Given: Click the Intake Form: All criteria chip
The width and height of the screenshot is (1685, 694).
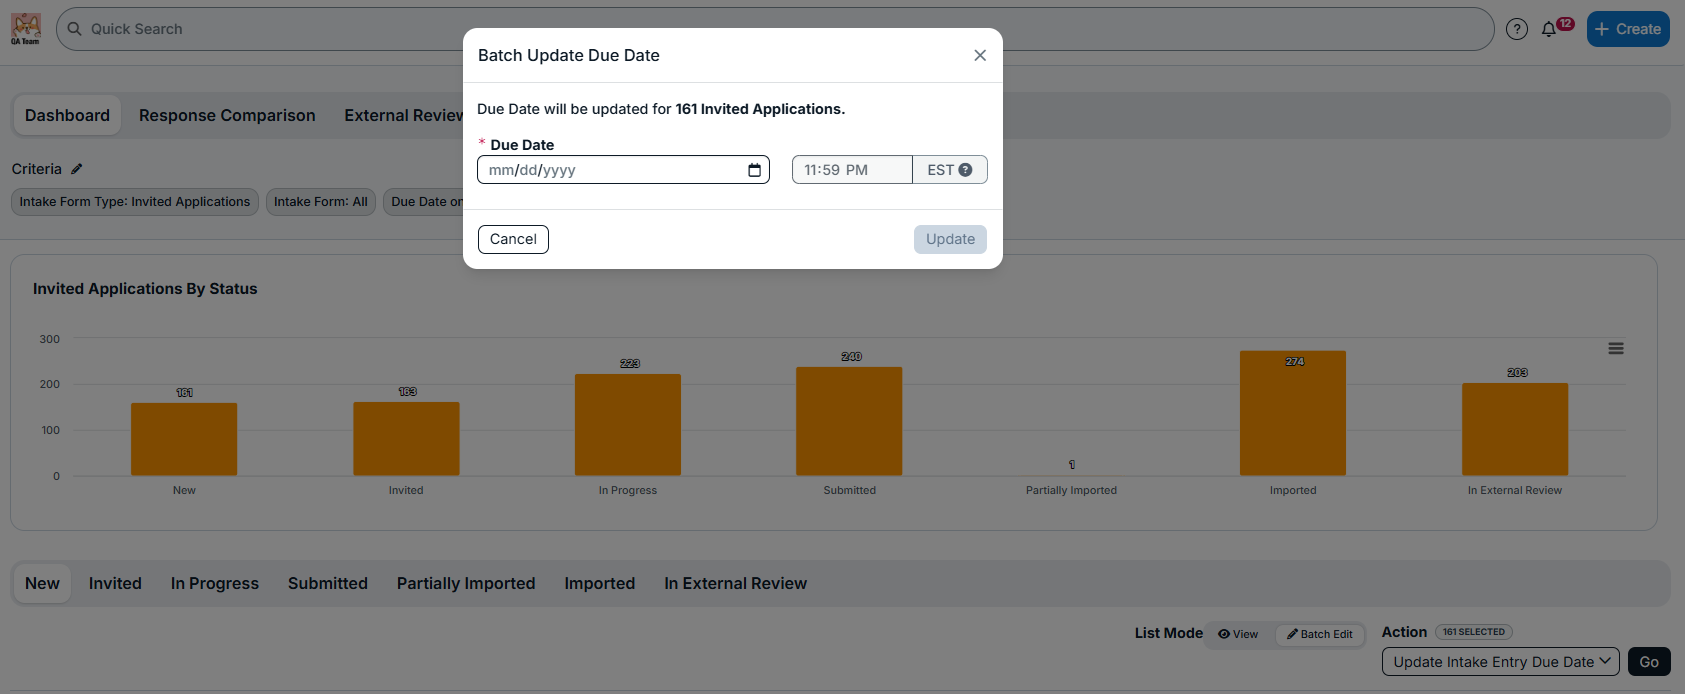Looking at the screenshot, I should point(321,202).
